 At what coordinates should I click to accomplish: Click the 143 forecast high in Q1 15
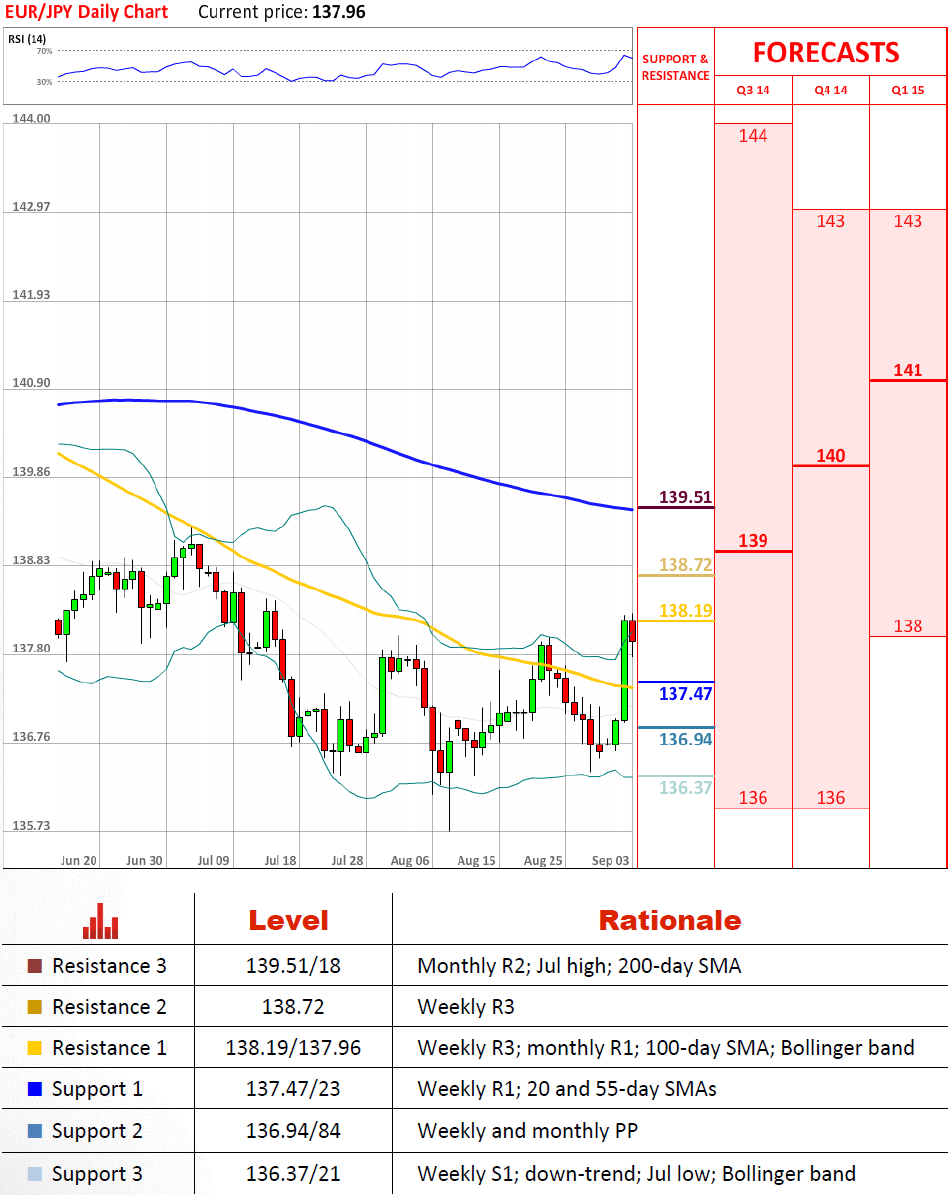coord(908,221)
